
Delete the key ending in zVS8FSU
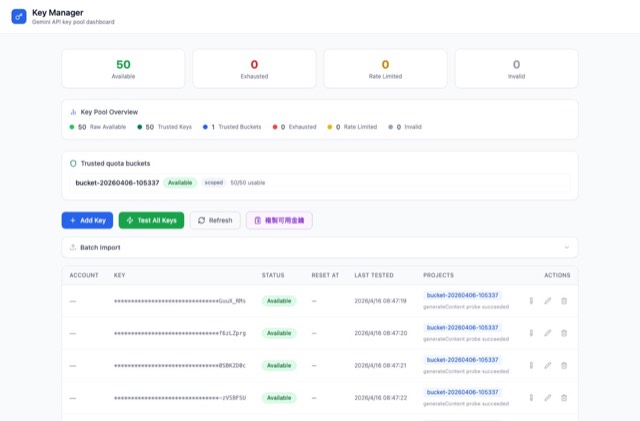point(564,398)
